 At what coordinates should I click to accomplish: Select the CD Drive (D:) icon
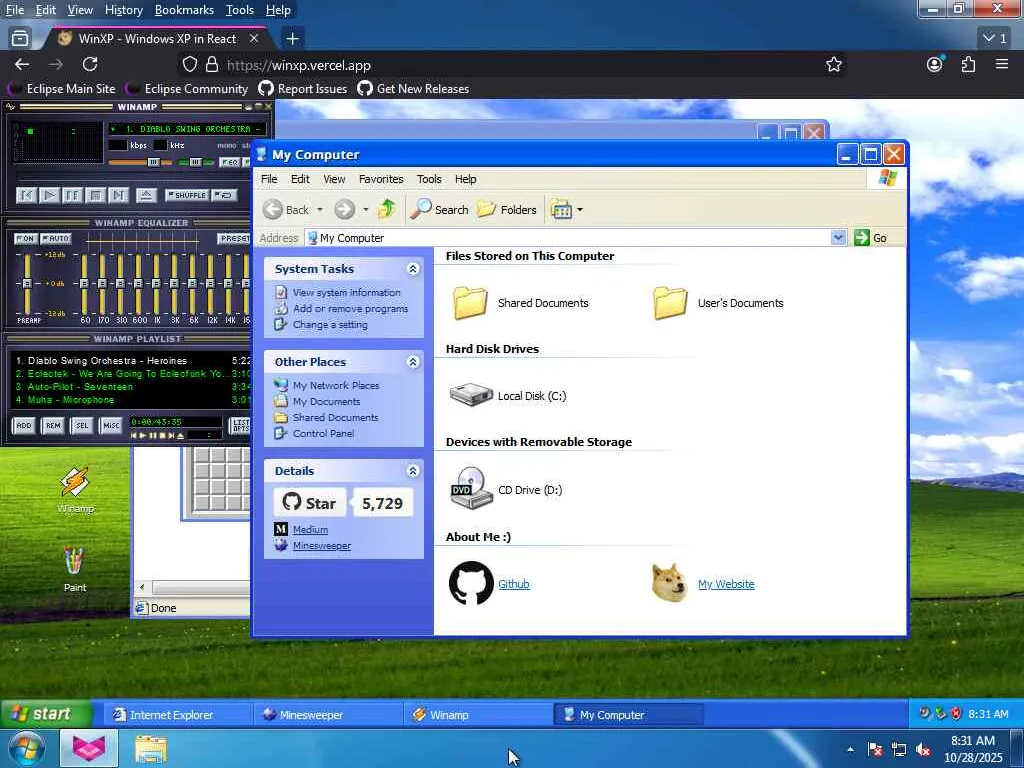click(x=471, y=488)
